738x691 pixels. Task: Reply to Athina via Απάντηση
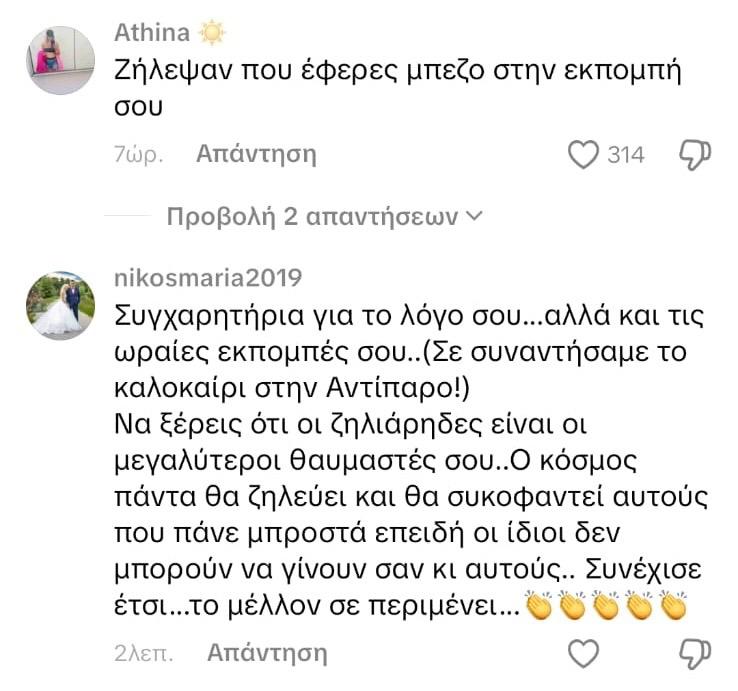pos(256,154)
